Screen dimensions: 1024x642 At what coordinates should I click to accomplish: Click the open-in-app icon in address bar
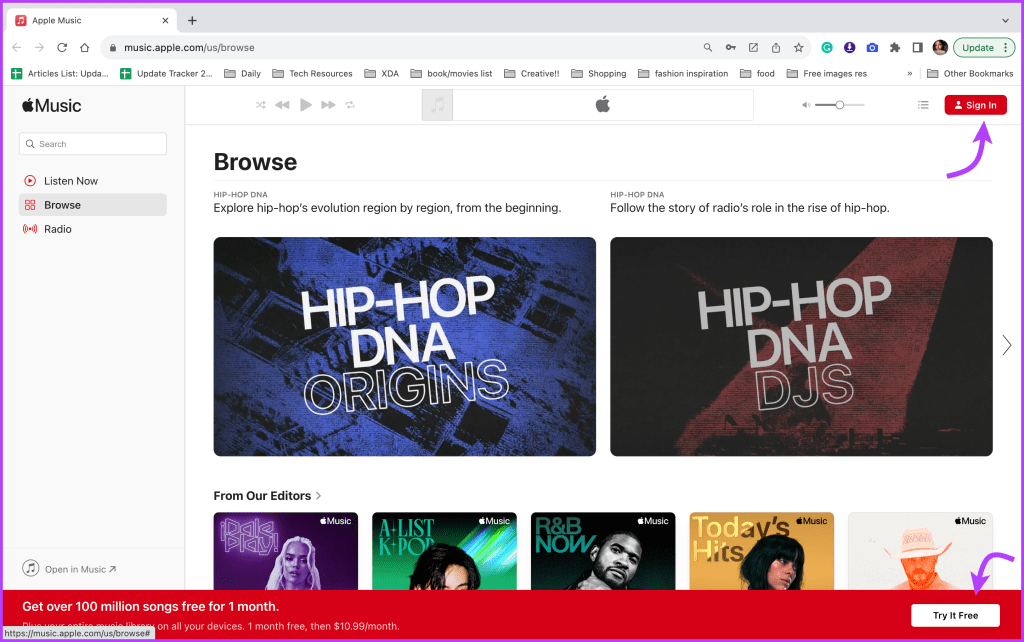click(753, 48)
